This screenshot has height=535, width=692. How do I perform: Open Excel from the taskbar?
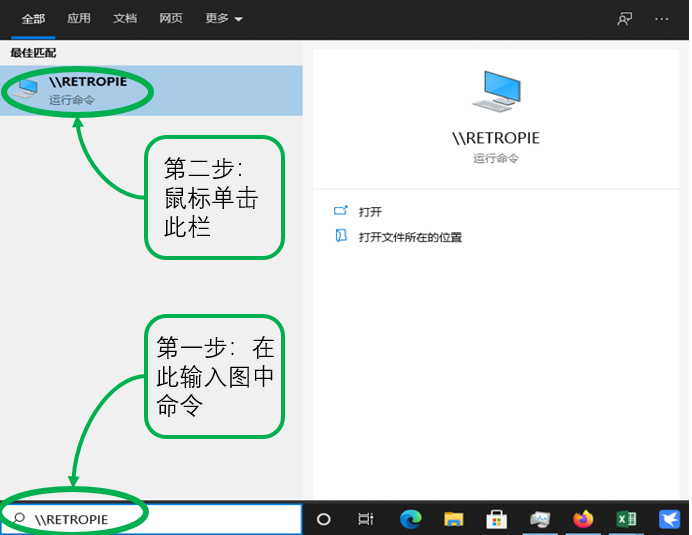pos(626,519)
